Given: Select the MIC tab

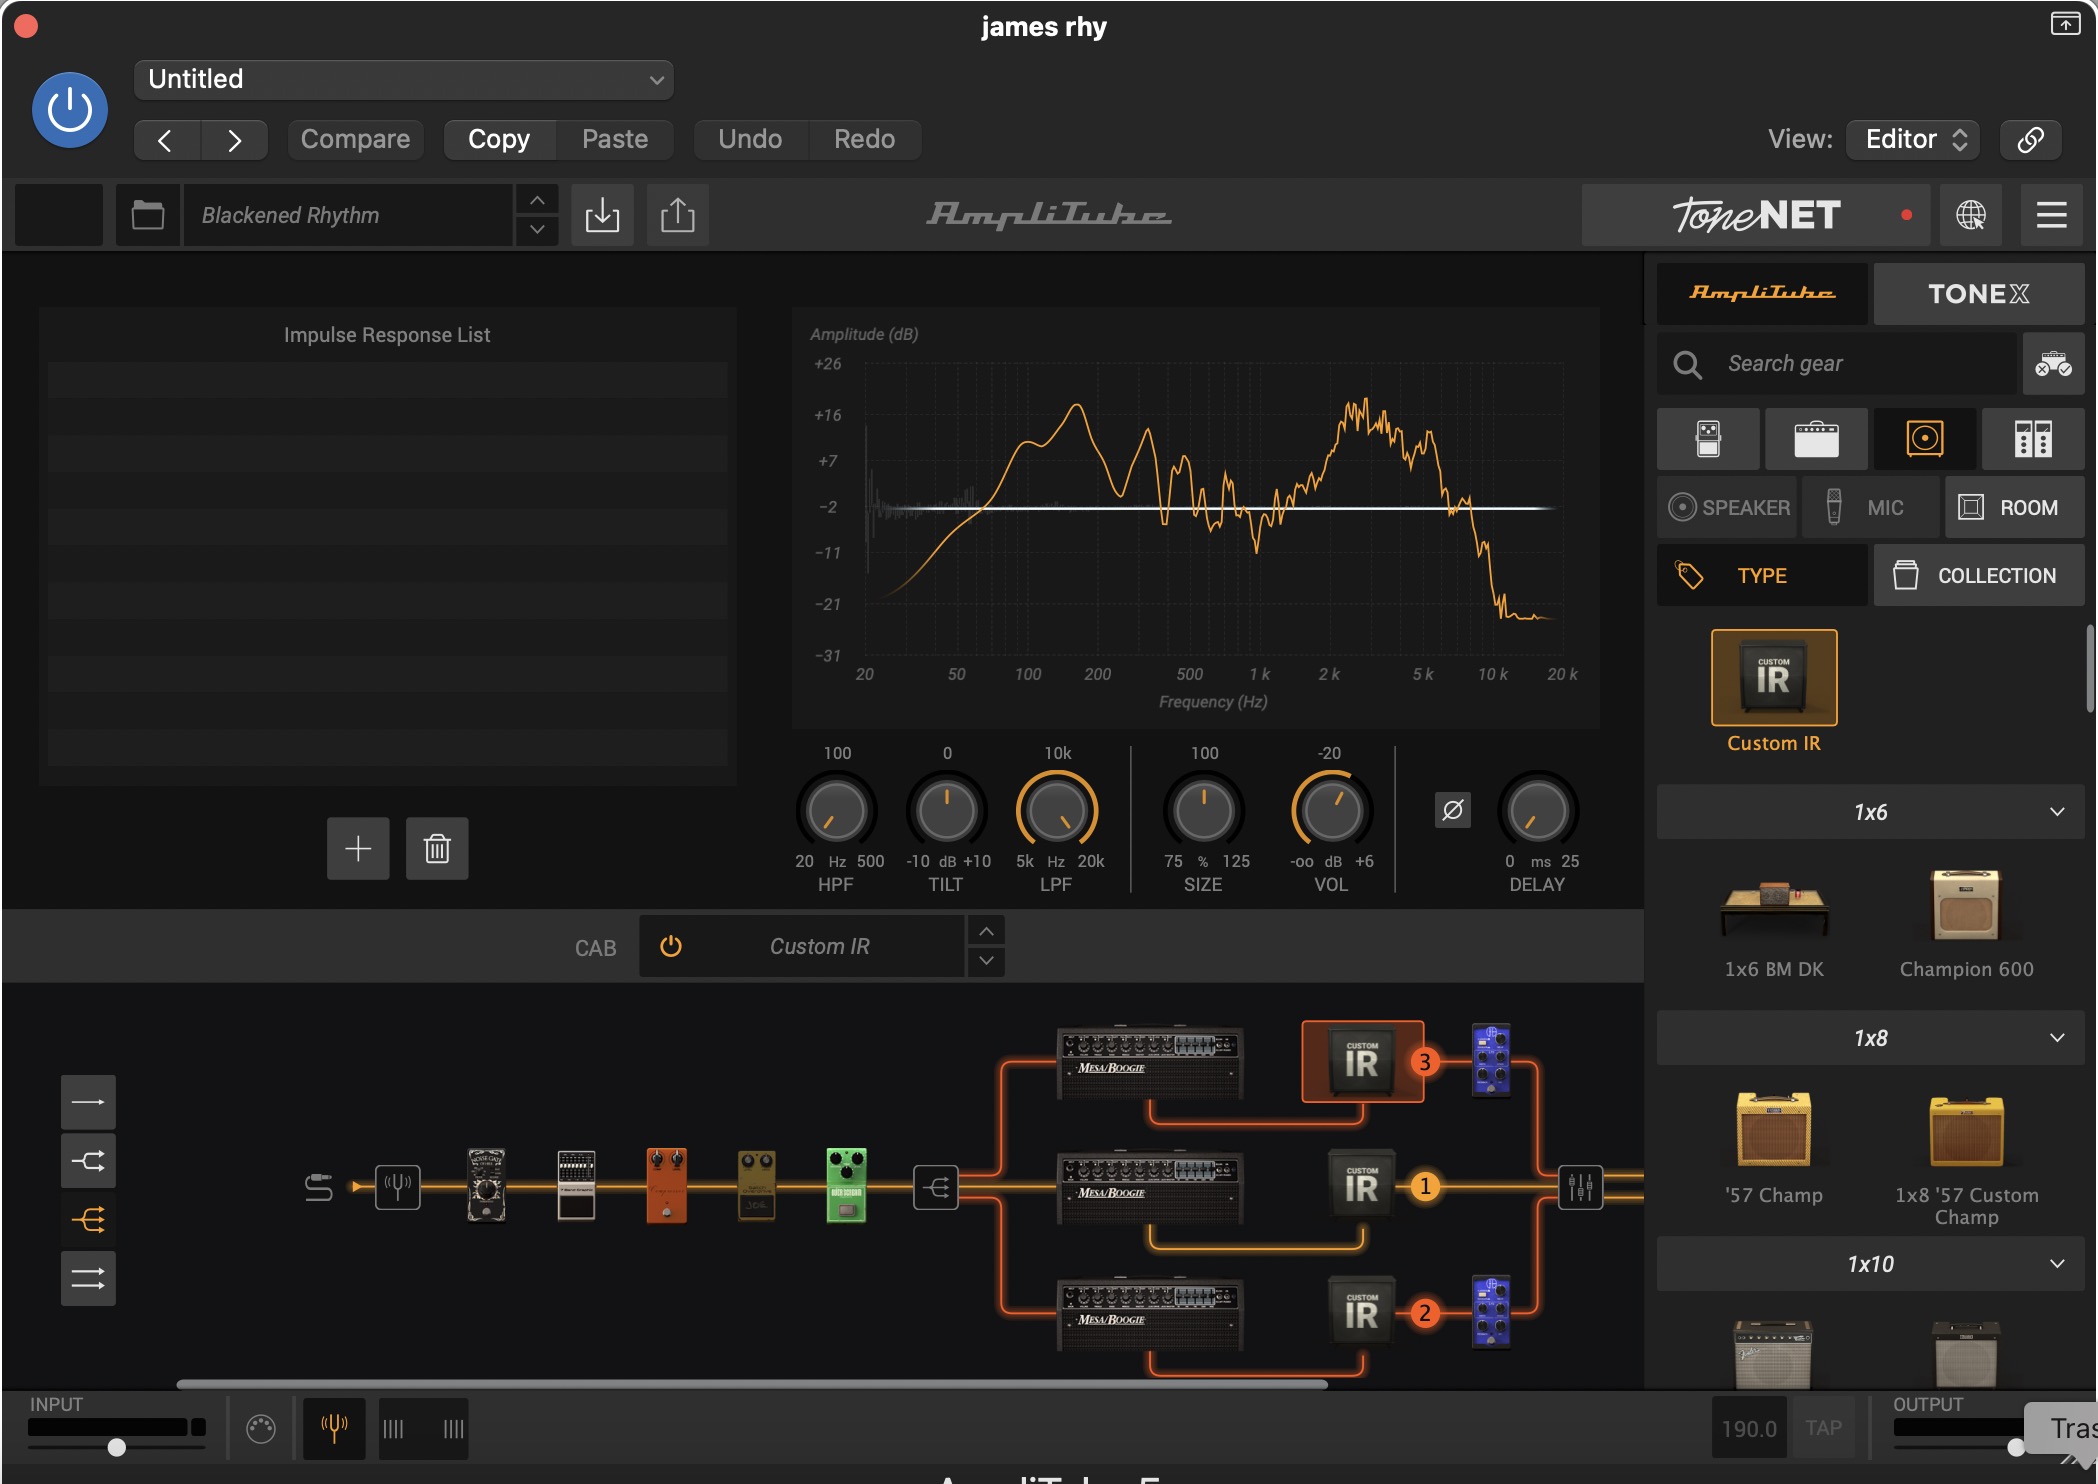Looking at the screenshot, I should (1872, 508).
